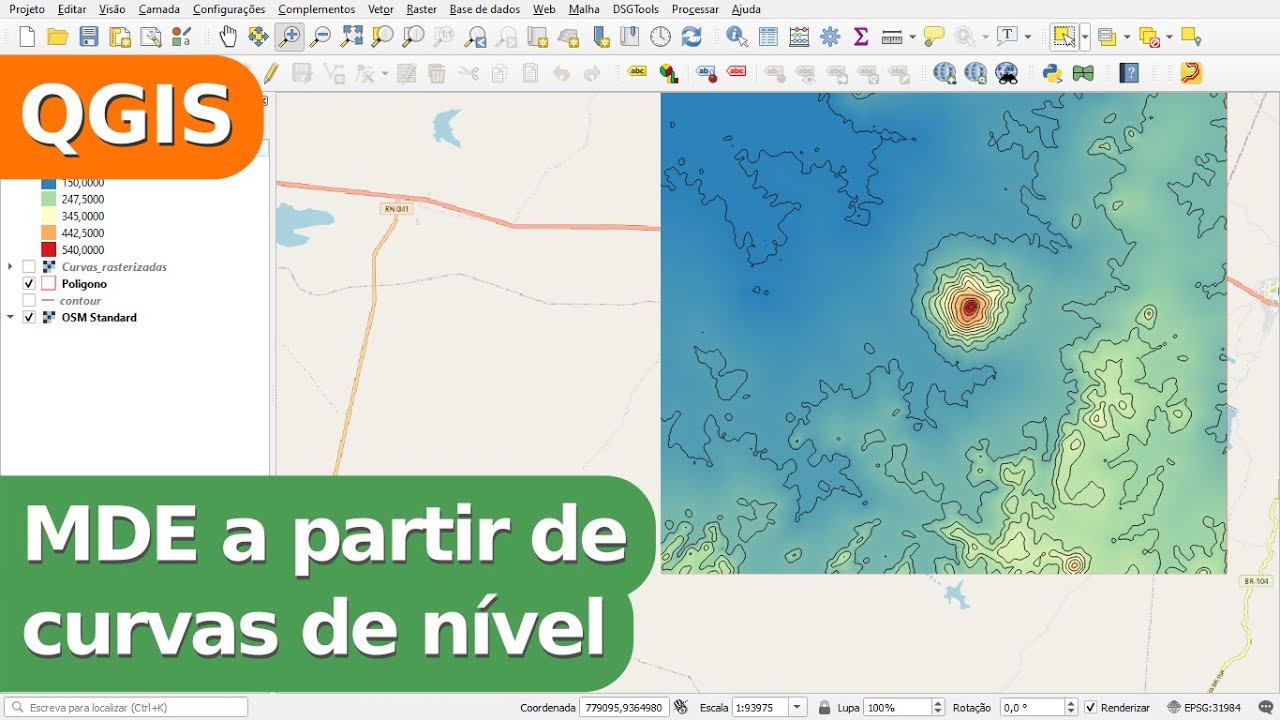Click orange 442,5000 legend color swatch

tap(48, 233)
